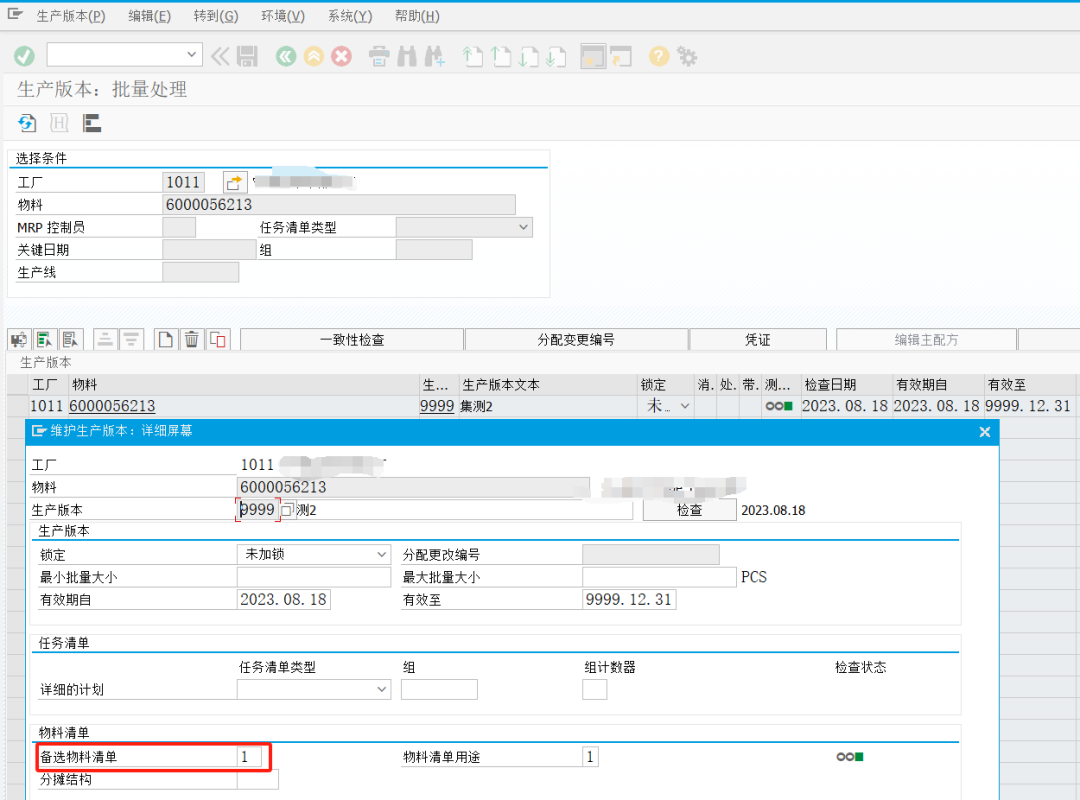
Task: Click the create new row icon
Action: tap(165, 339)
